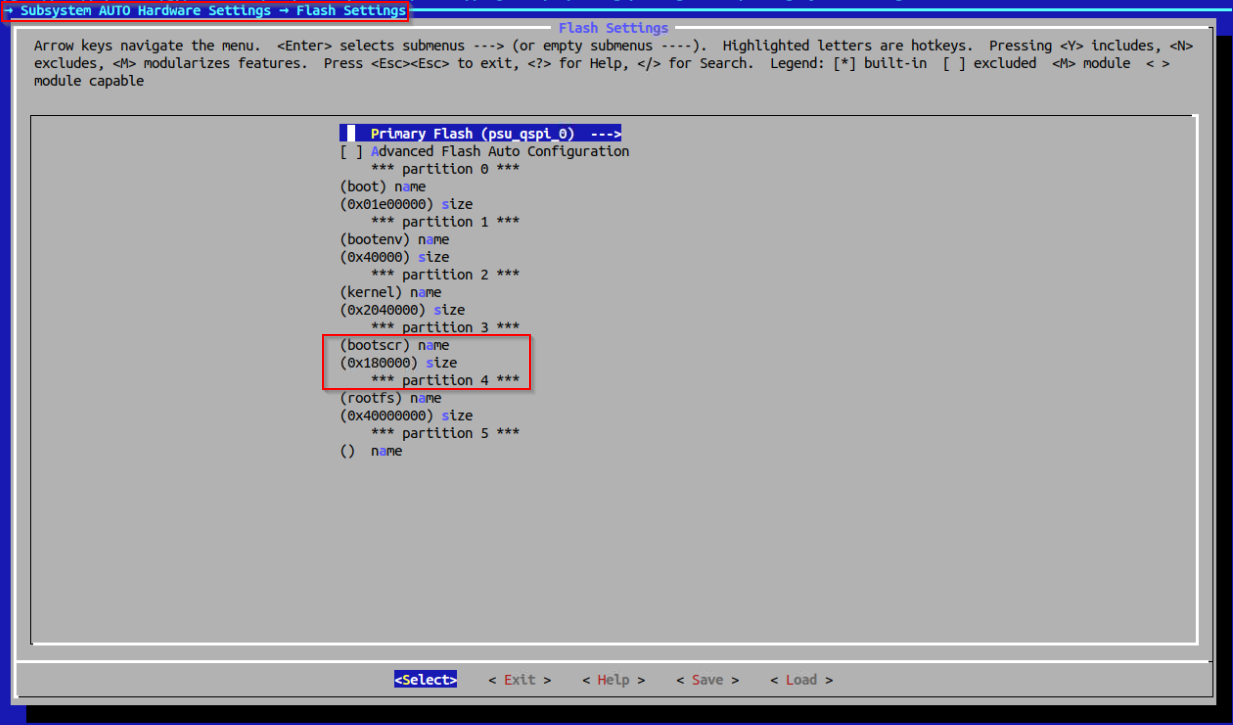Select the (bootscr) name entry
The image size is (1233, 725).
click(394, 346)
